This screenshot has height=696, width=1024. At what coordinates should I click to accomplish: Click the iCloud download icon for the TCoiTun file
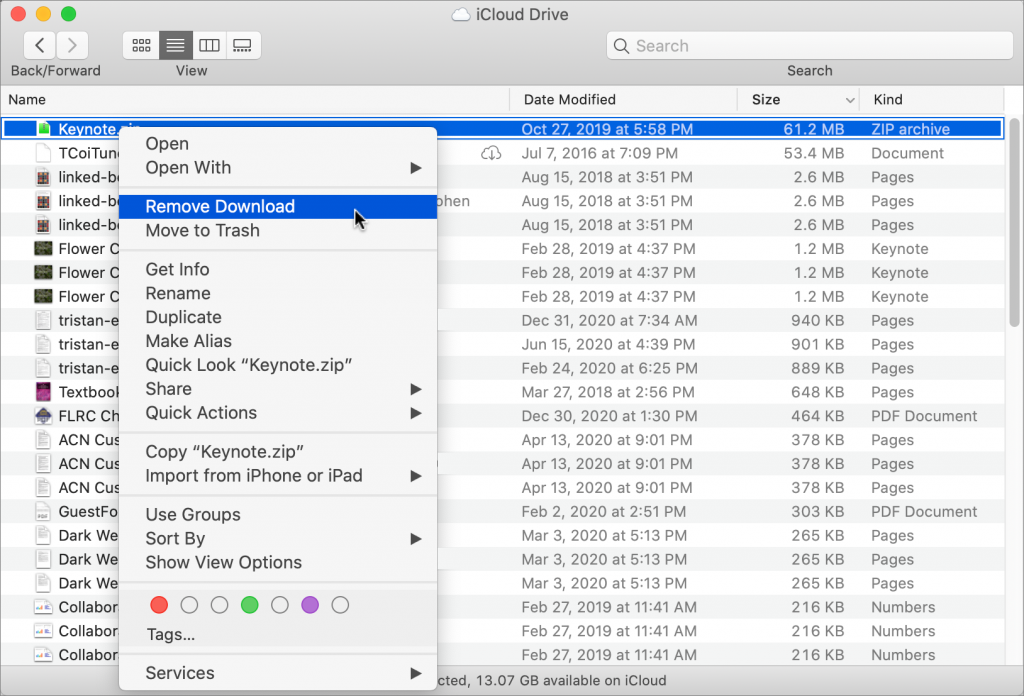pyautogui.click(x=491, y=153)
